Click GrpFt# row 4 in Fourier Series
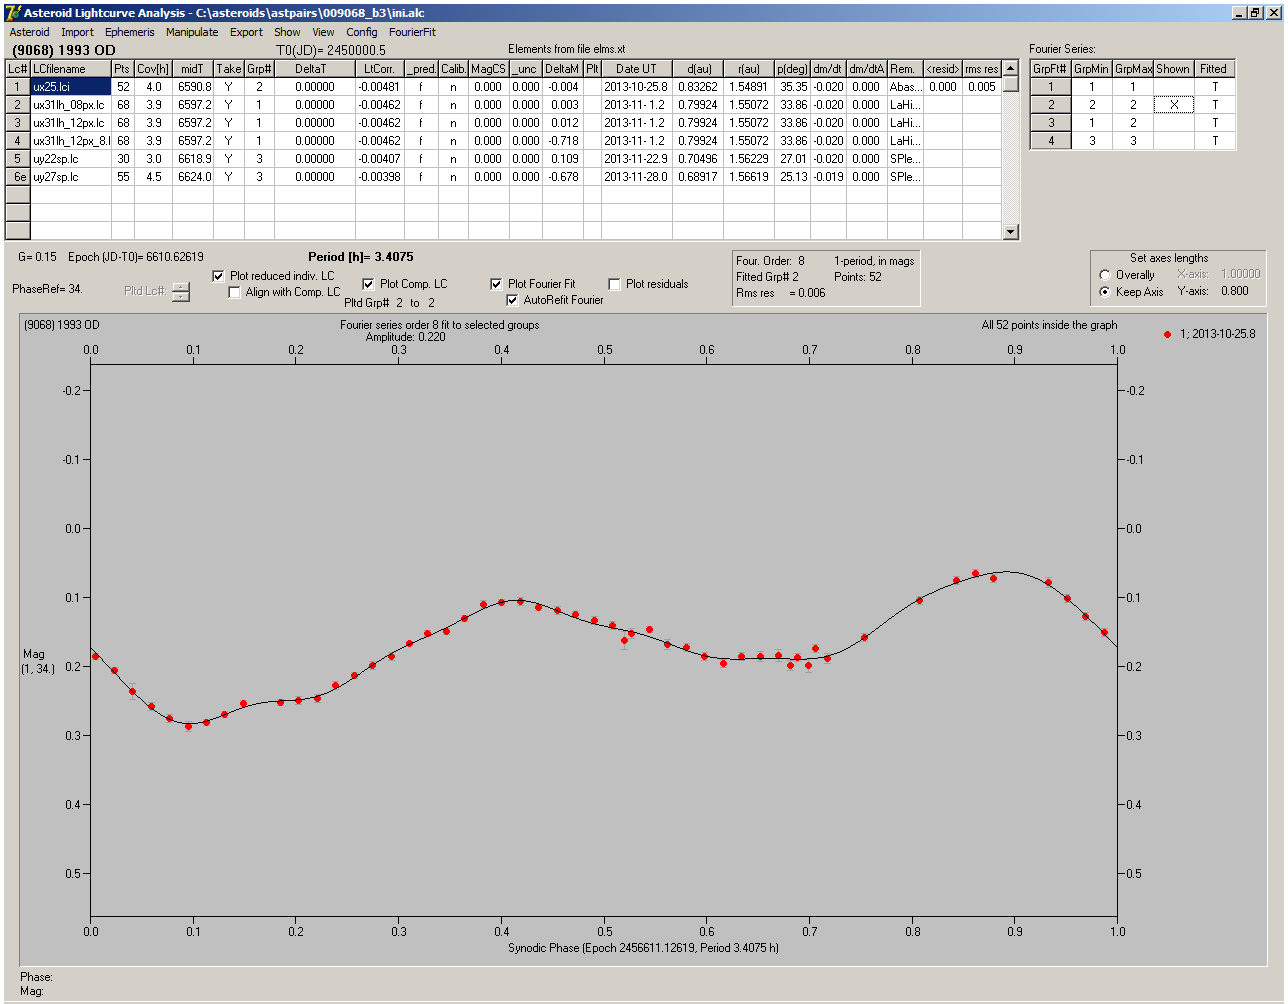 point(1051,141)
